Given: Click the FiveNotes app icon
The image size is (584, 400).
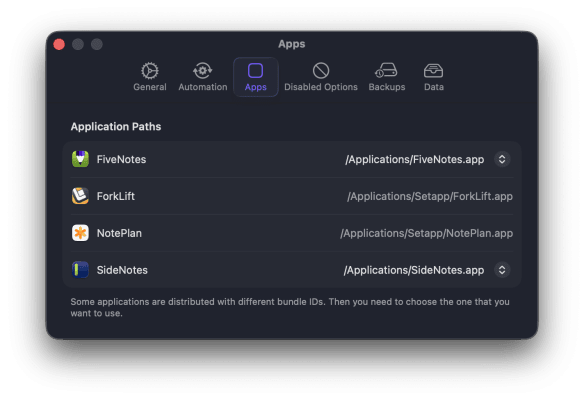Looking at the screenshot, I should coord(80,159).
